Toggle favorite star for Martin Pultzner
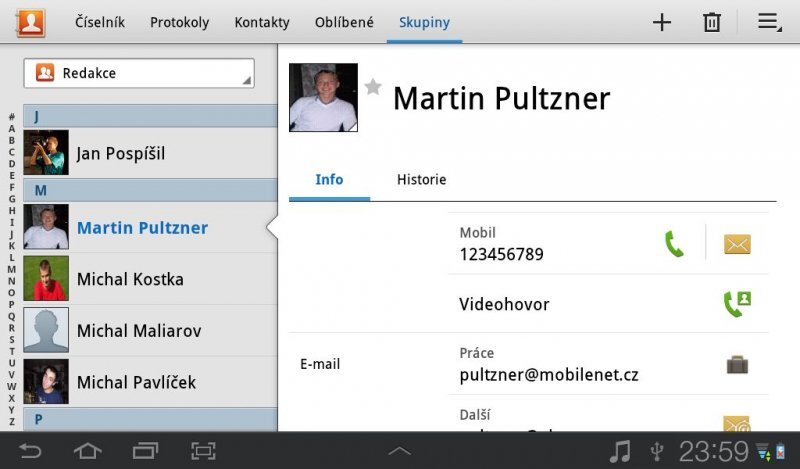Screen dimensions: 800x469 click(x=373, y=88)
